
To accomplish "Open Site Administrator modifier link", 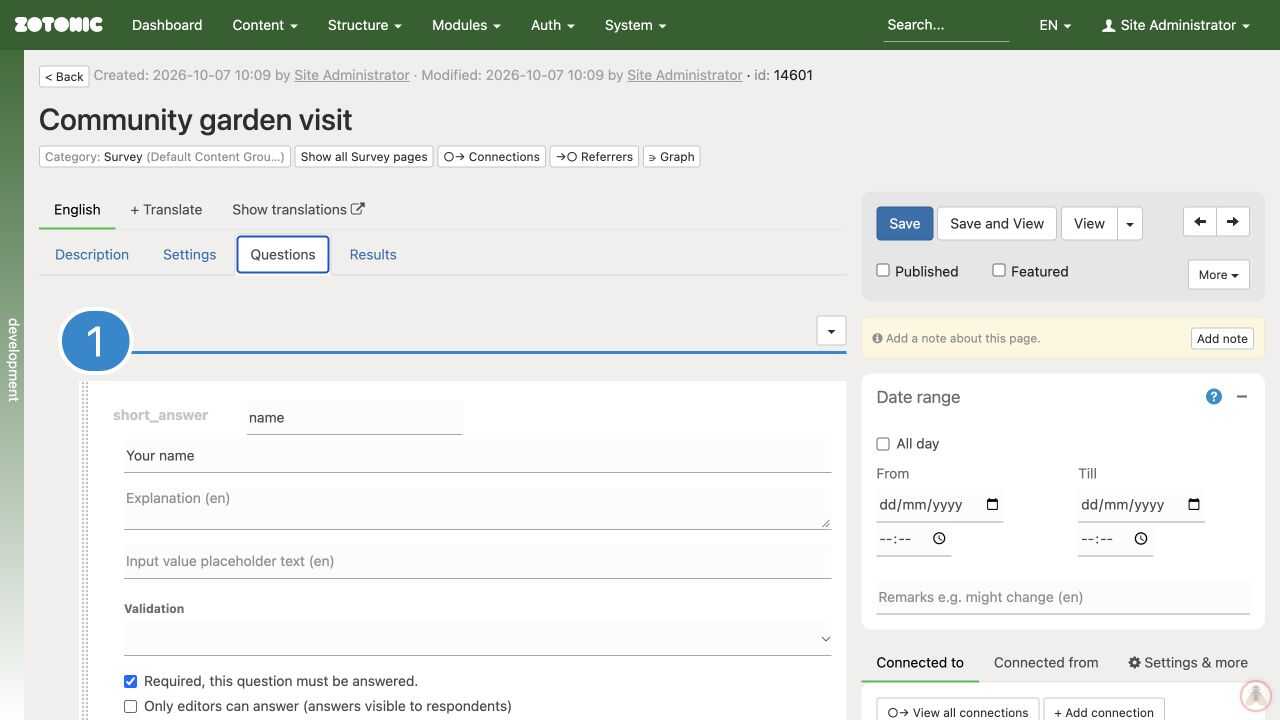I will tap(685, 75).
